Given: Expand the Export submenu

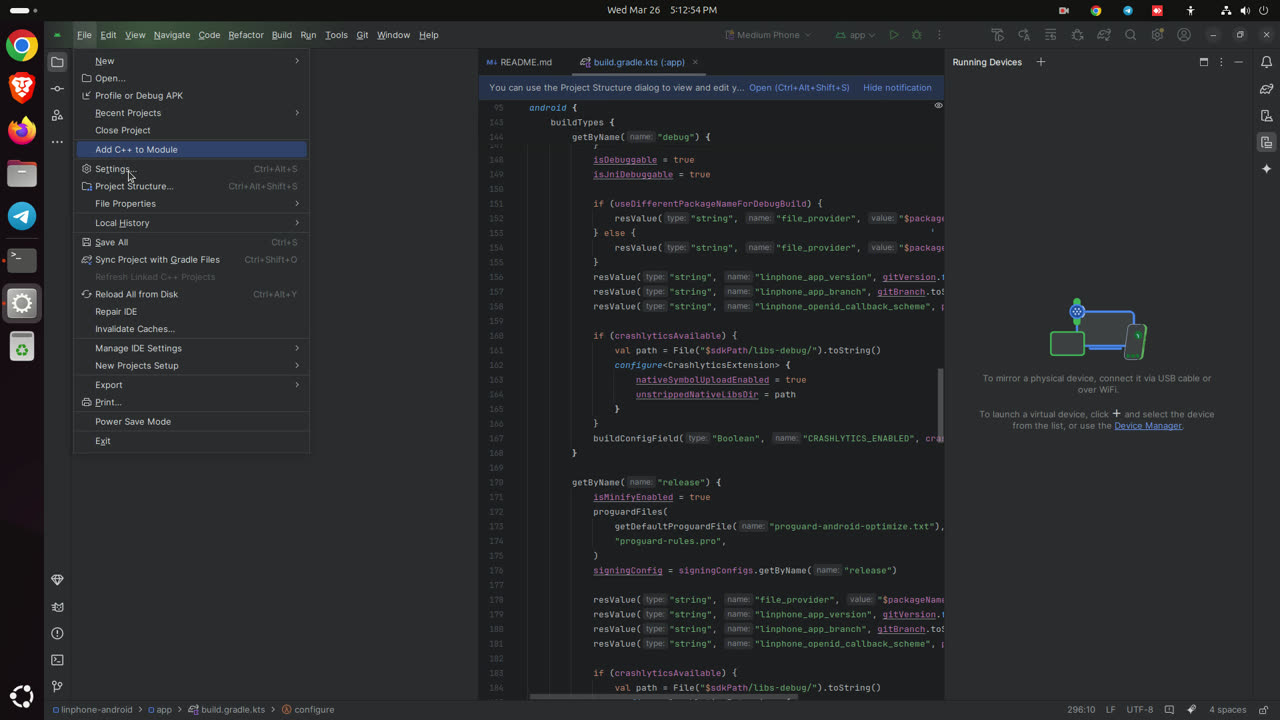Looking at the screenshot, I should 191,385.
